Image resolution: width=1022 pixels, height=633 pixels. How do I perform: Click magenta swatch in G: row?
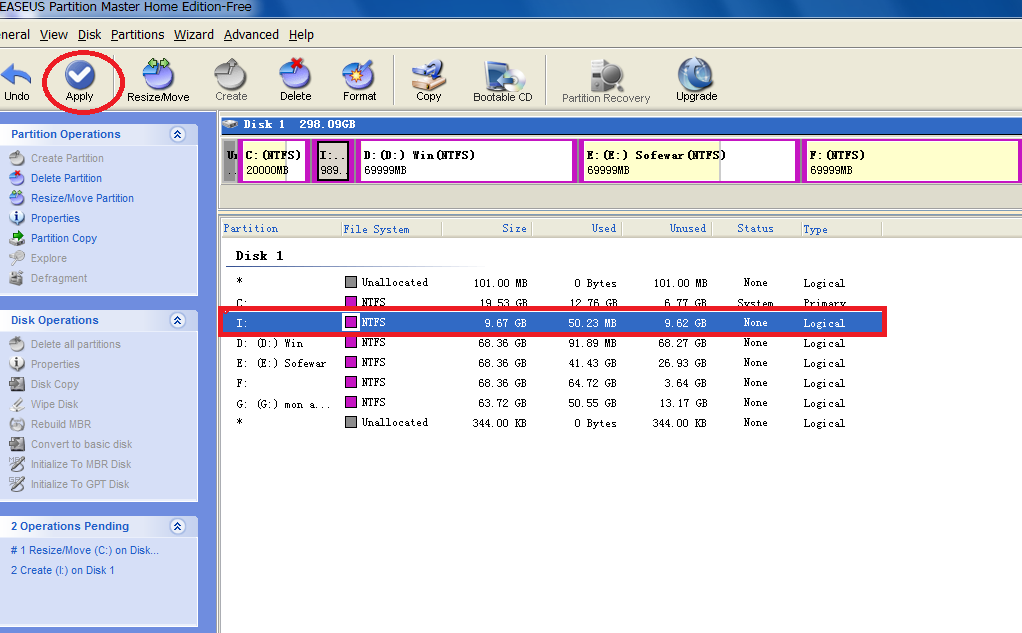[x=351, y=402]
